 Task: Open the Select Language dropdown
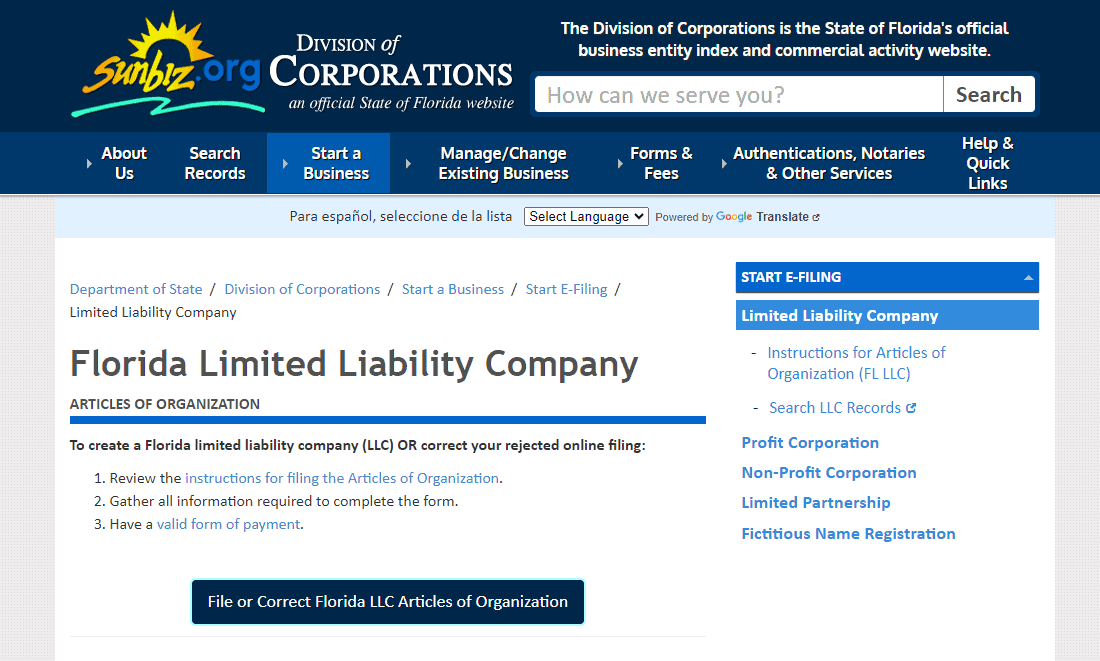586,216
